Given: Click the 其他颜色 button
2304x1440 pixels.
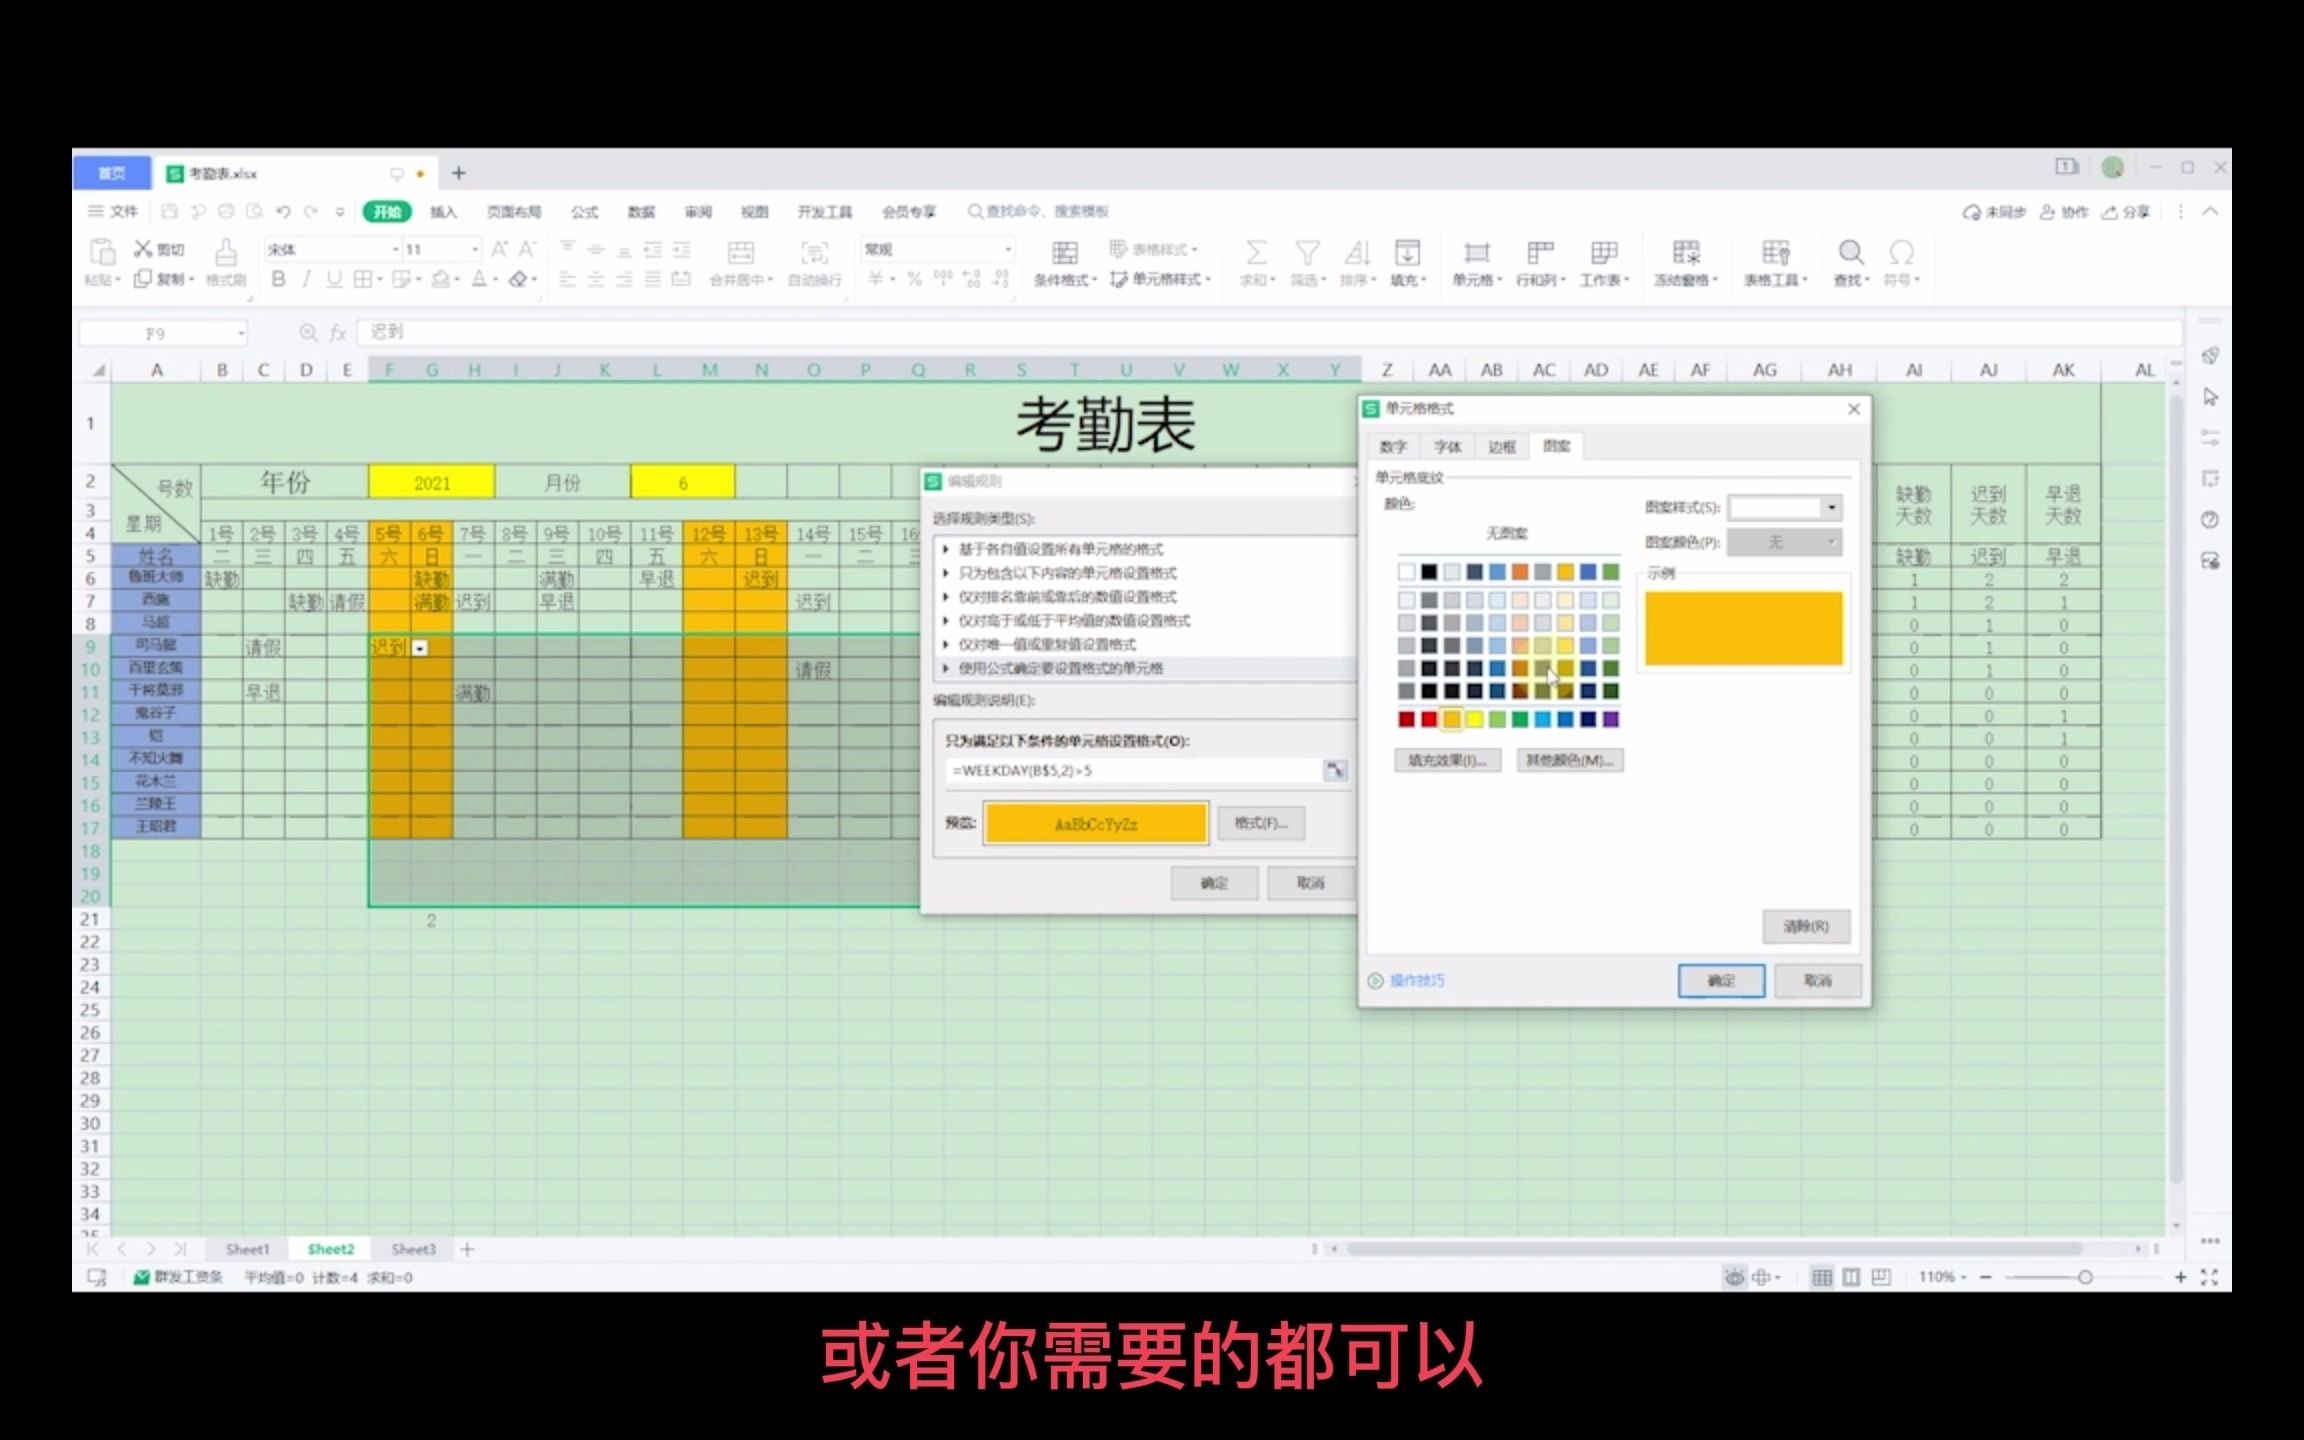Looking at the screenshot, I should 1569,760.
